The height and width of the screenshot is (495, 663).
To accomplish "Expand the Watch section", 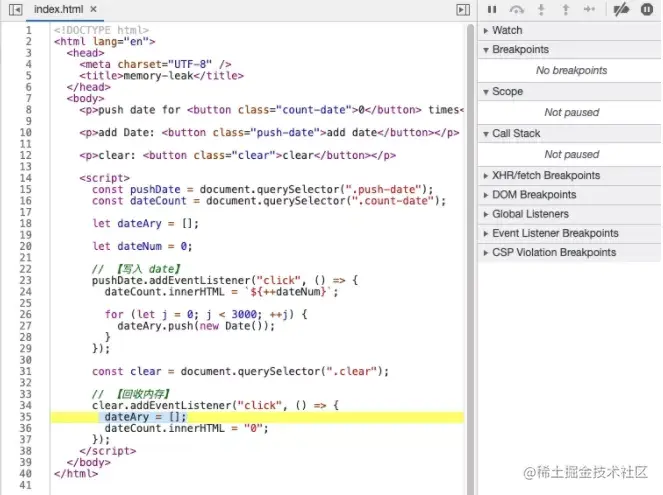I will pos(569,30).
